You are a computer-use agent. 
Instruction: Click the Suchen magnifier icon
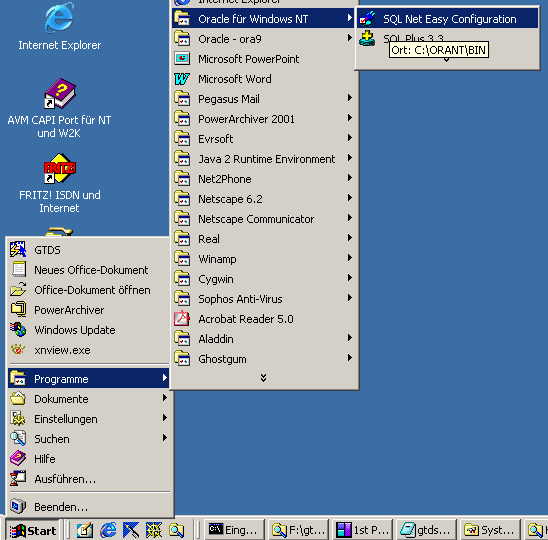click(18, 438)
